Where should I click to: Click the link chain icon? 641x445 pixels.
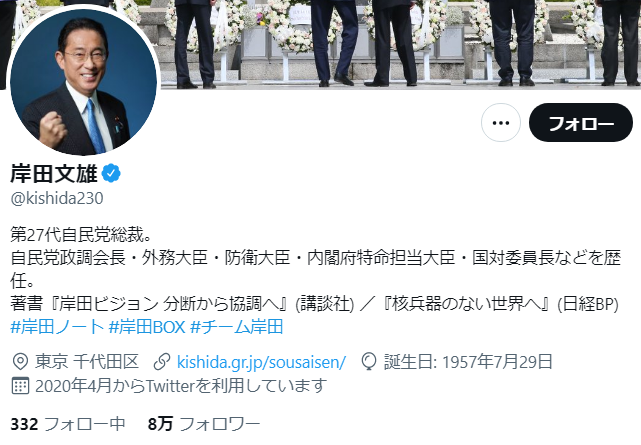coord(161,362)
